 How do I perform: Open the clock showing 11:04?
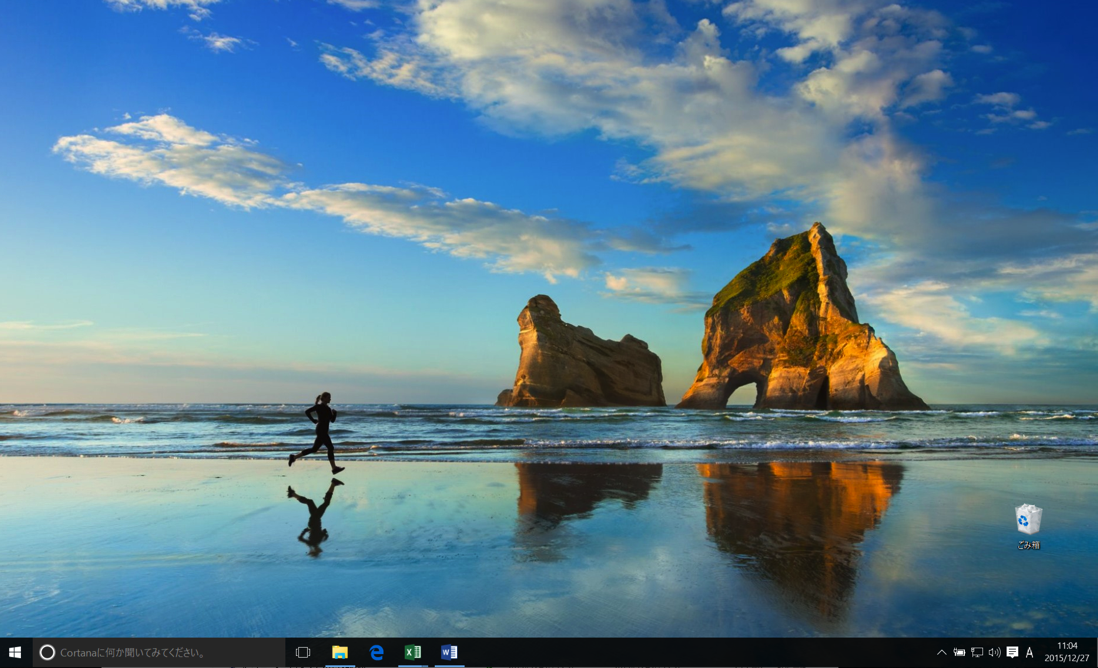(x=1067, y=653)
